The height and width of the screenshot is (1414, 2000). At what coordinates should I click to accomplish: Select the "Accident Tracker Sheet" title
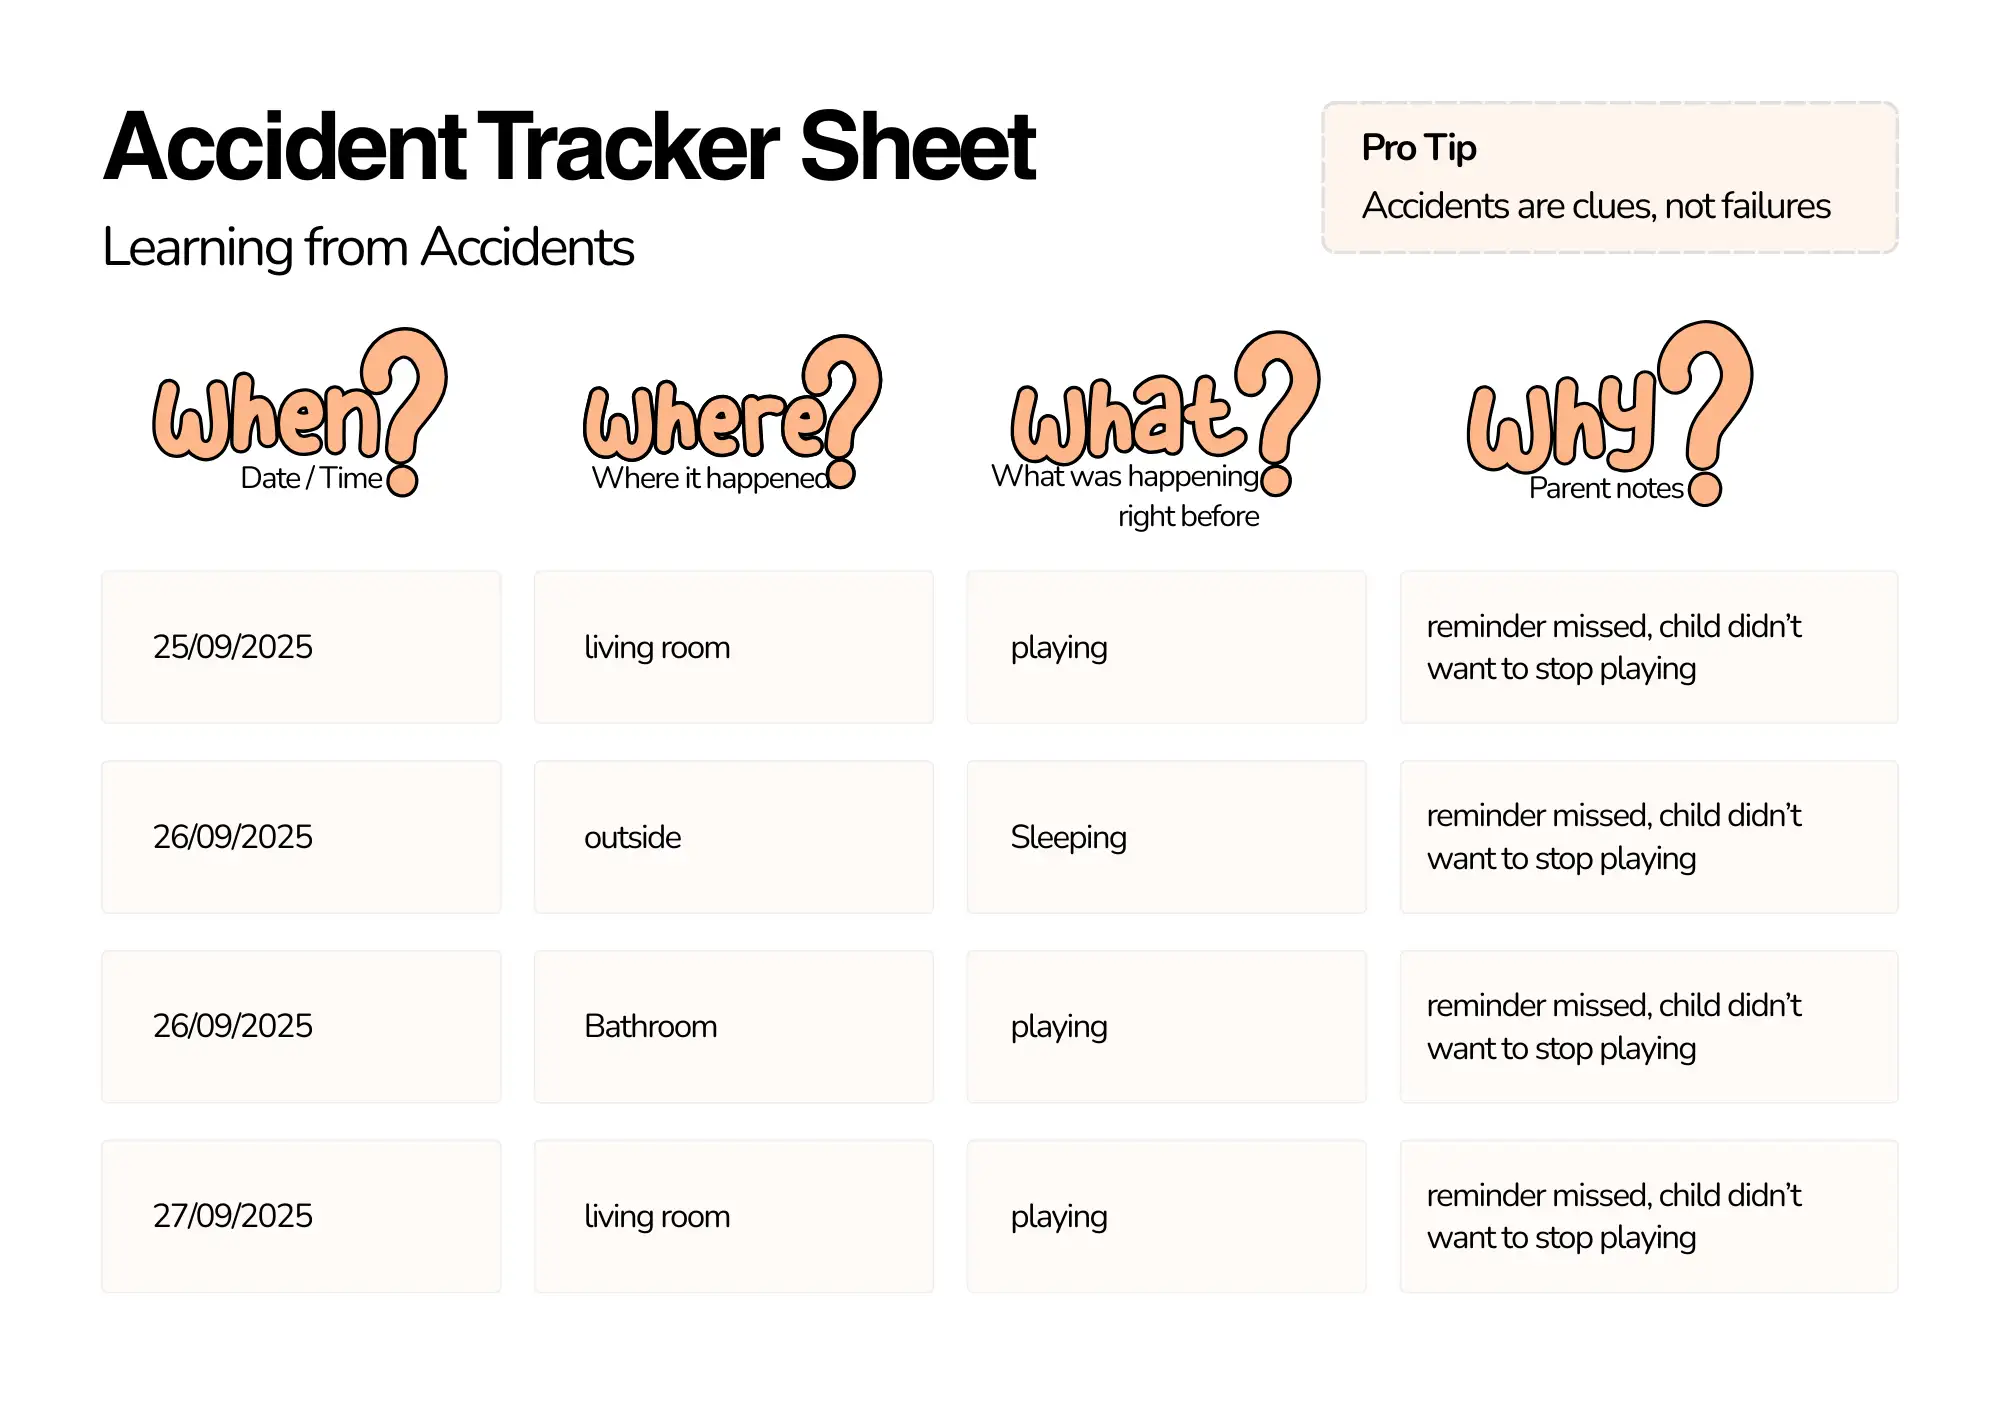coord(569,147)
